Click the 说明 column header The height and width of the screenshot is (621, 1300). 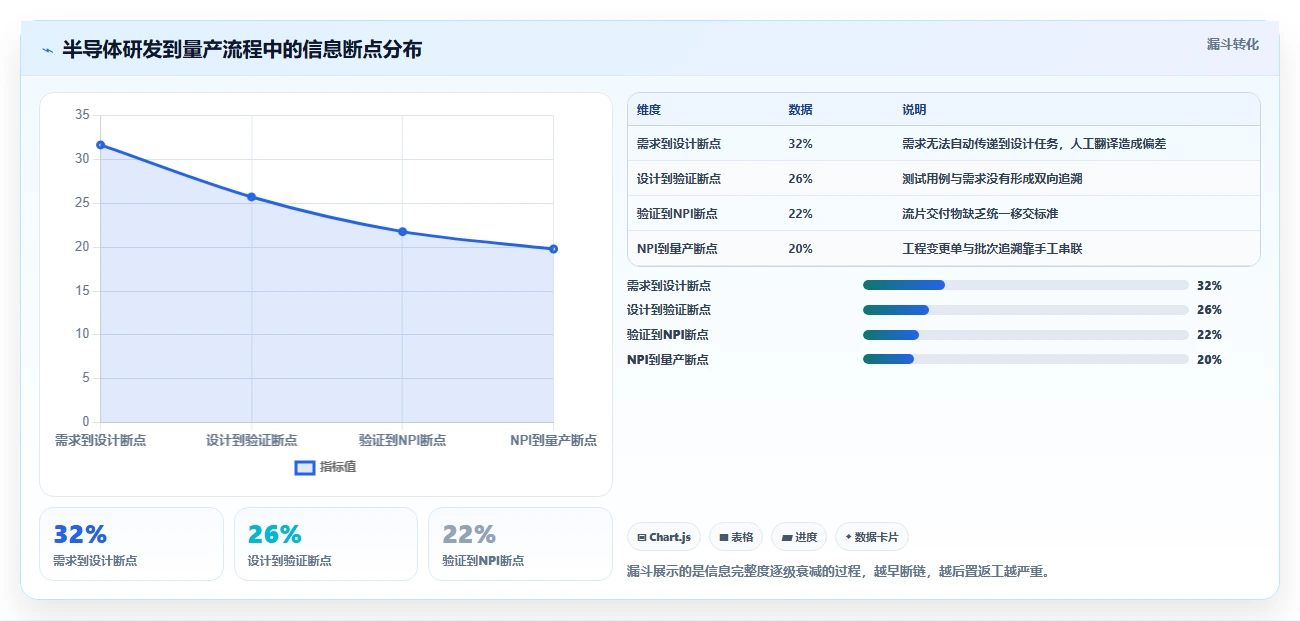click(914, 110)
